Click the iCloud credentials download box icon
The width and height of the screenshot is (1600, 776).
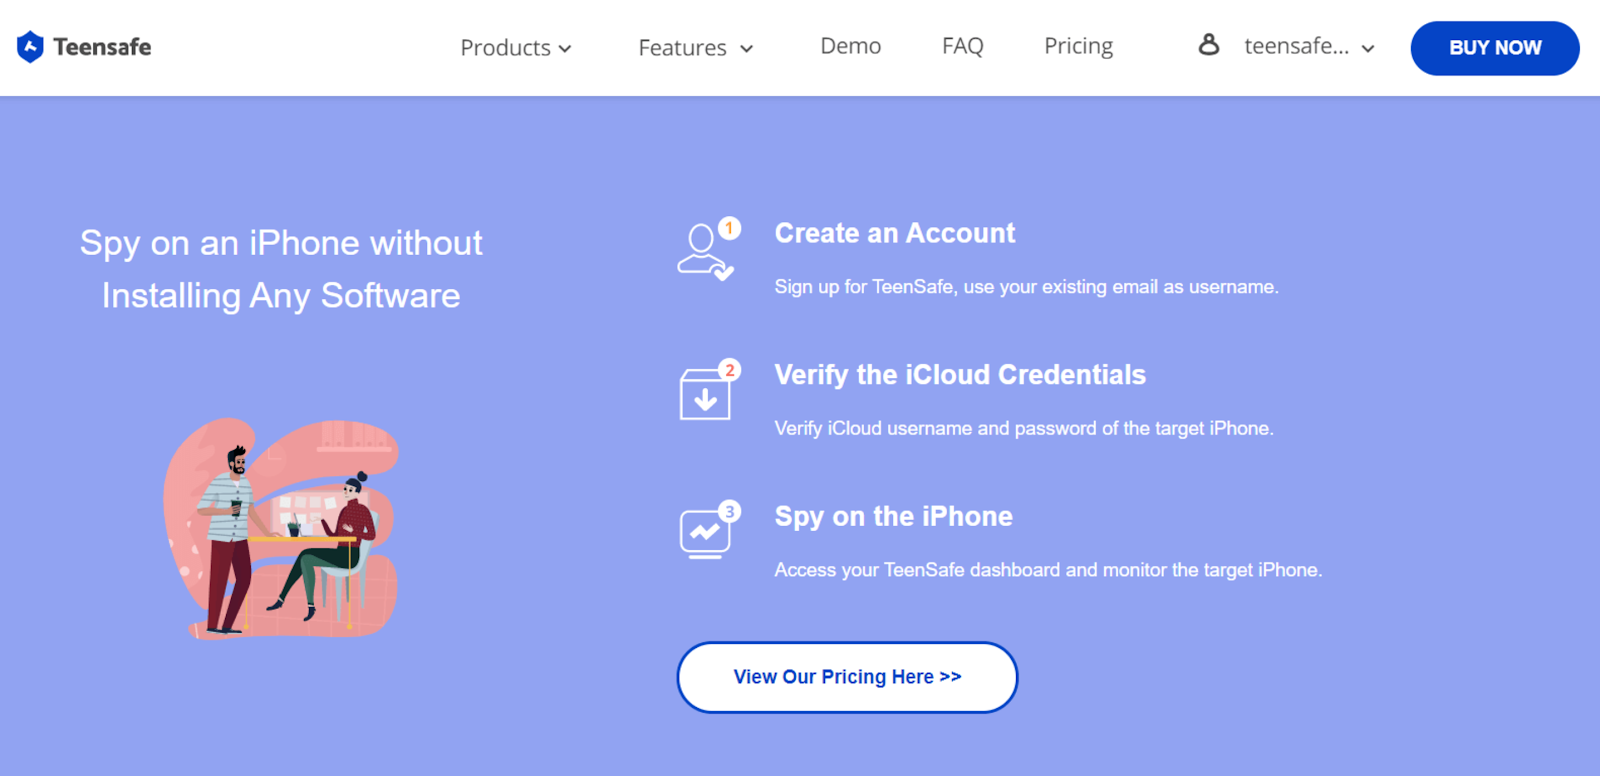709,390
